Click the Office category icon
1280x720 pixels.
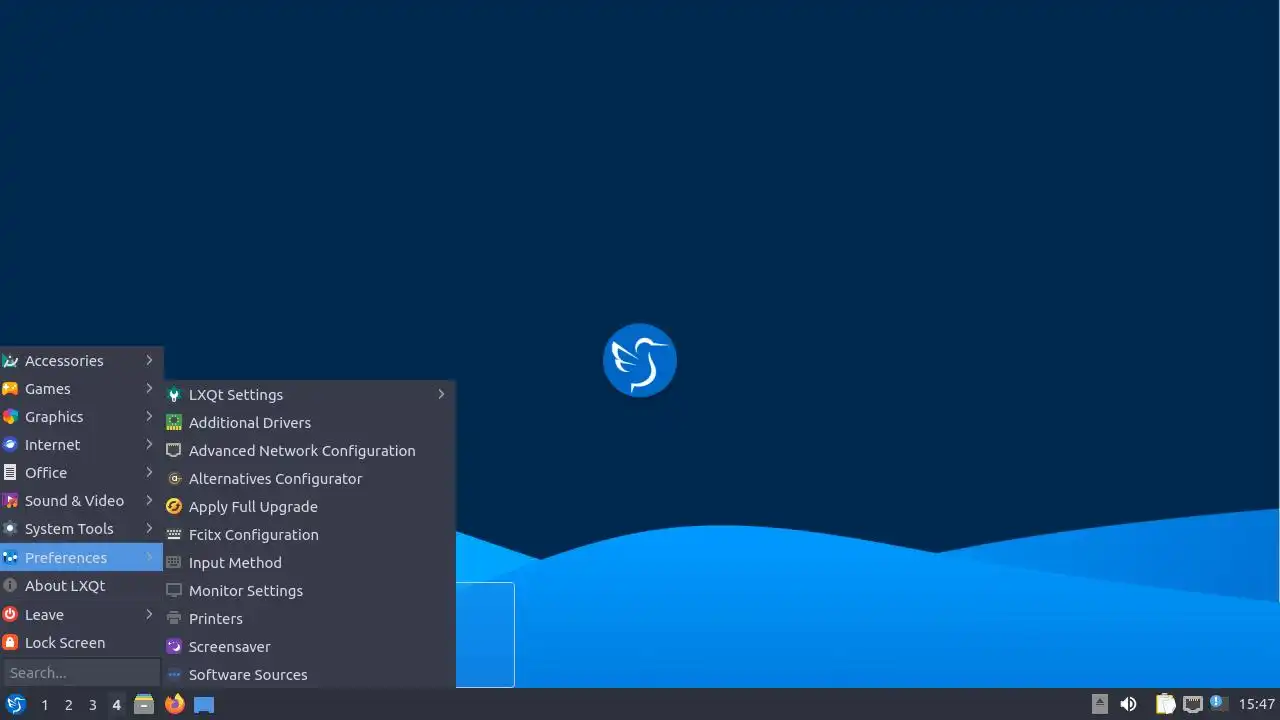click(10, 473)
